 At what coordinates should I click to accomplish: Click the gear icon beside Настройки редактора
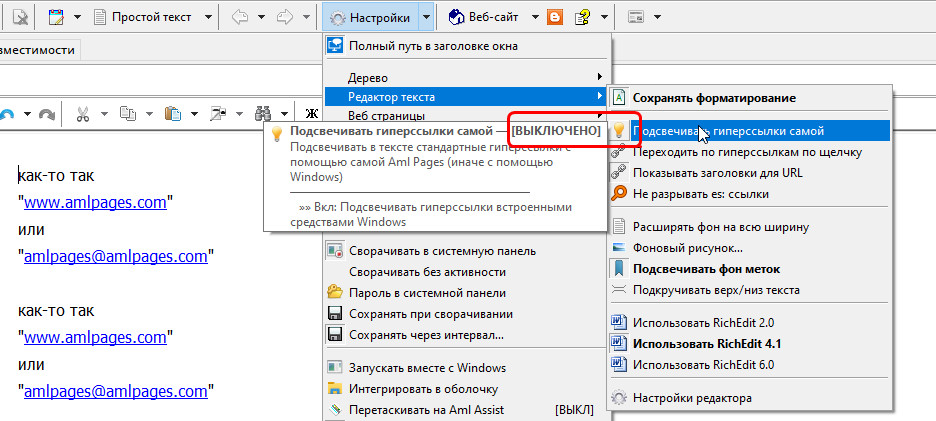click(x=620, y=398)
